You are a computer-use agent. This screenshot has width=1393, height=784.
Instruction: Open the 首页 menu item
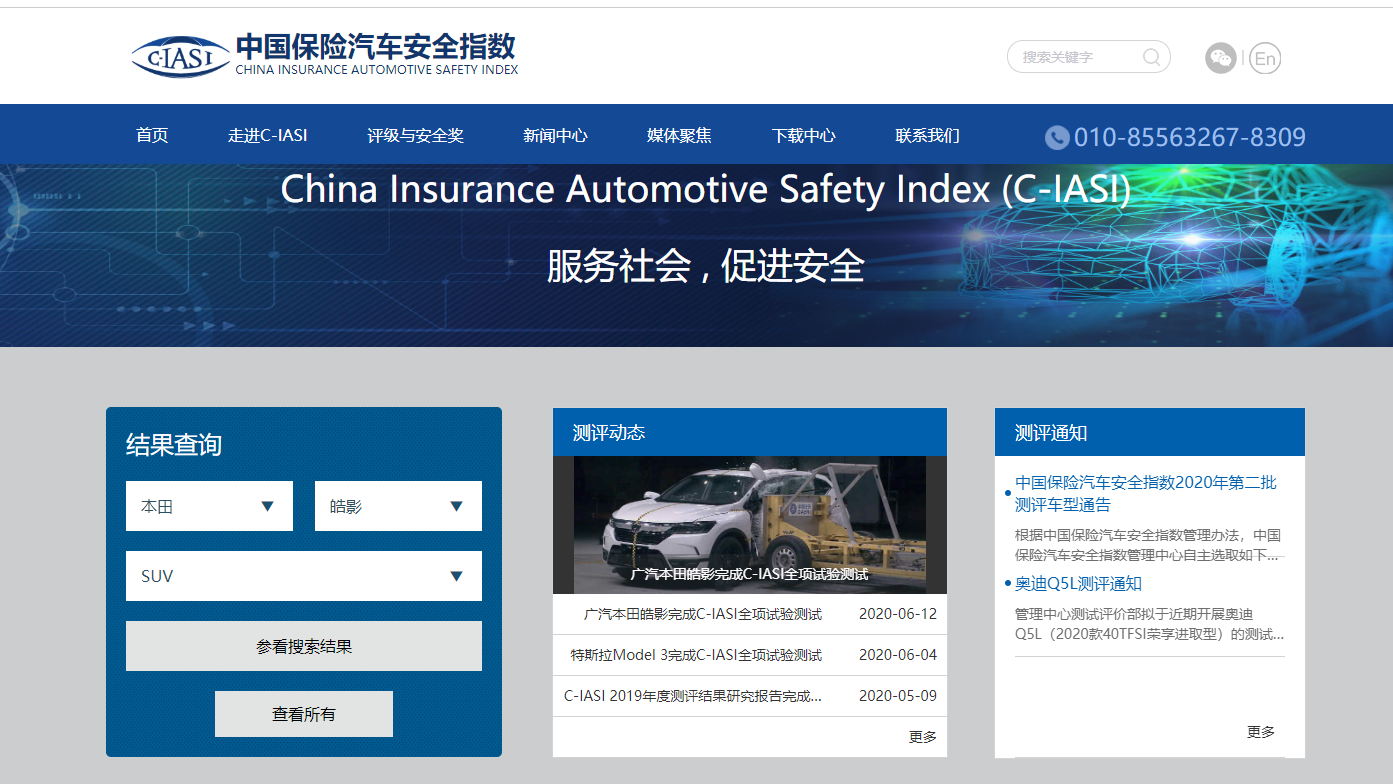152,135
